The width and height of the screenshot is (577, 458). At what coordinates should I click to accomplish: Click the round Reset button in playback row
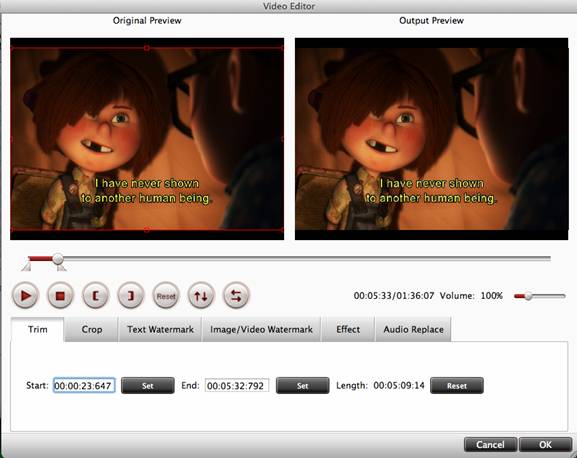pos(166,295)
